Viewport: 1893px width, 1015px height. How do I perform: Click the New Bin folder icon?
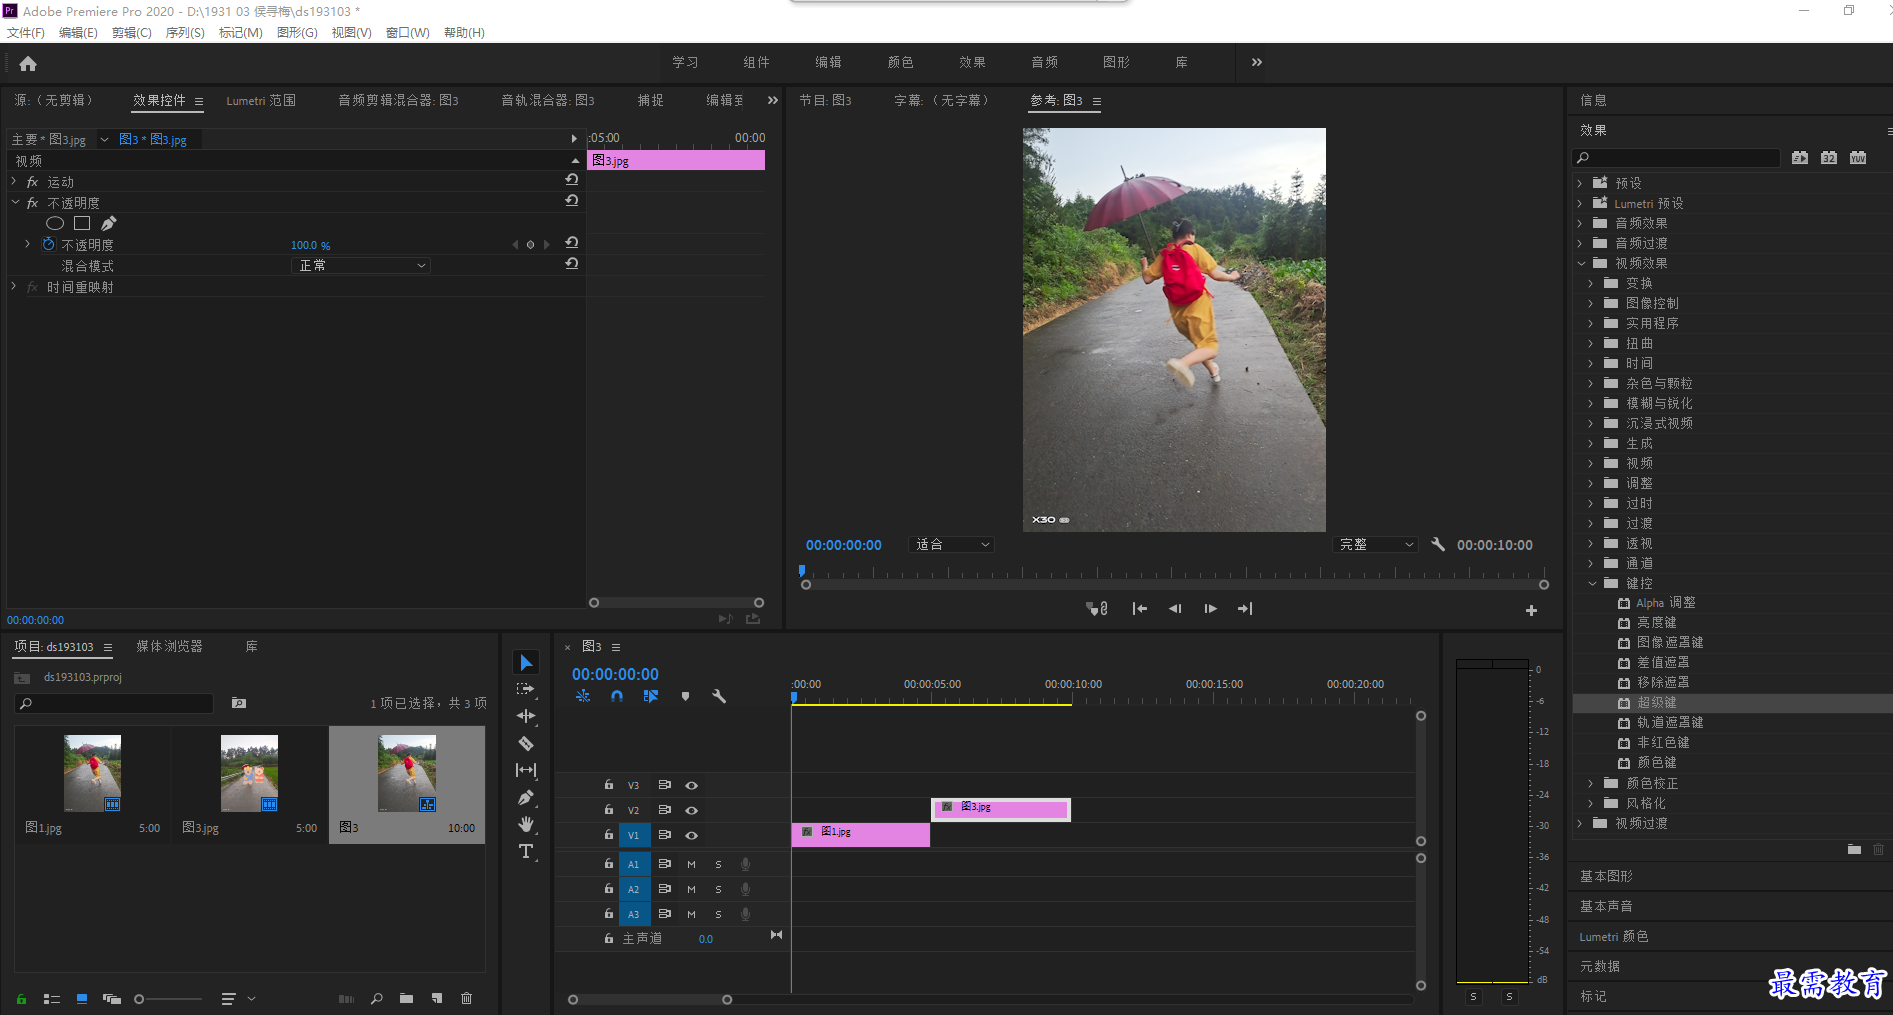pyautogui.click(x=406, y=998)
